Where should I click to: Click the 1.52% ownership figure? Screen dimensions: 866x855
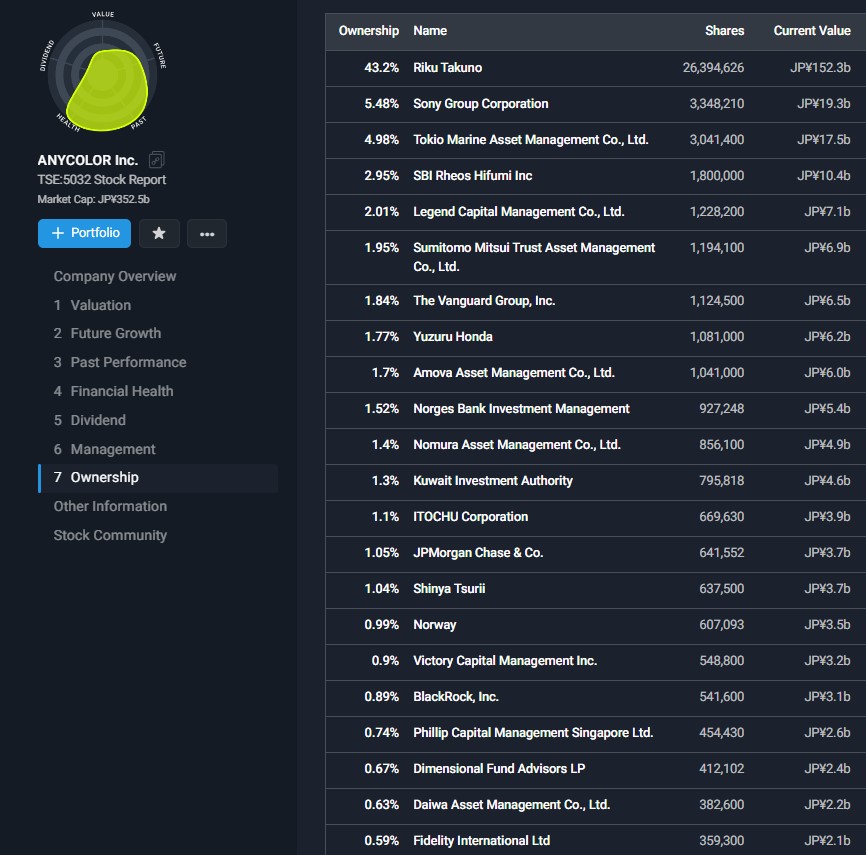click(x=381, y=408)
